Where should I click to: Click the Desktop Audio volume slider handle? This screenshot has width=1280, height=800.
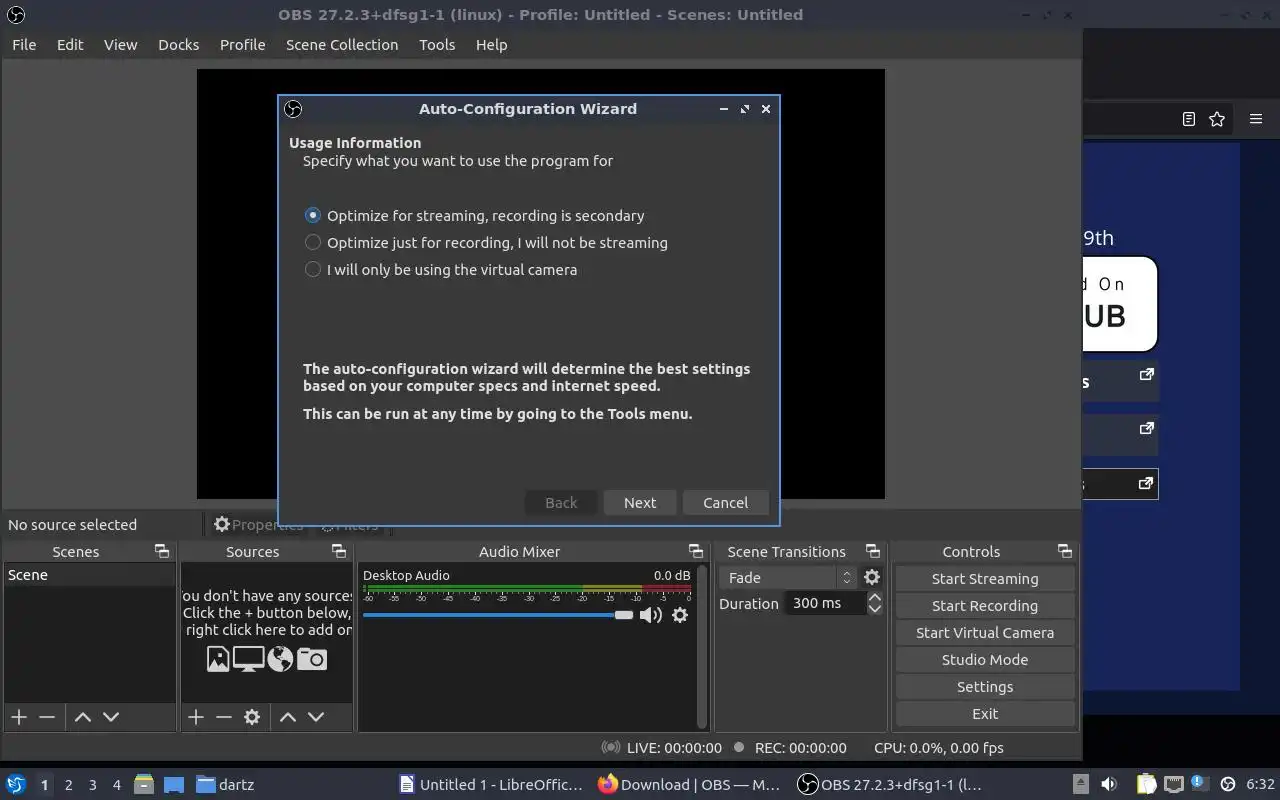pyautogui.click(x=624, y=615)
